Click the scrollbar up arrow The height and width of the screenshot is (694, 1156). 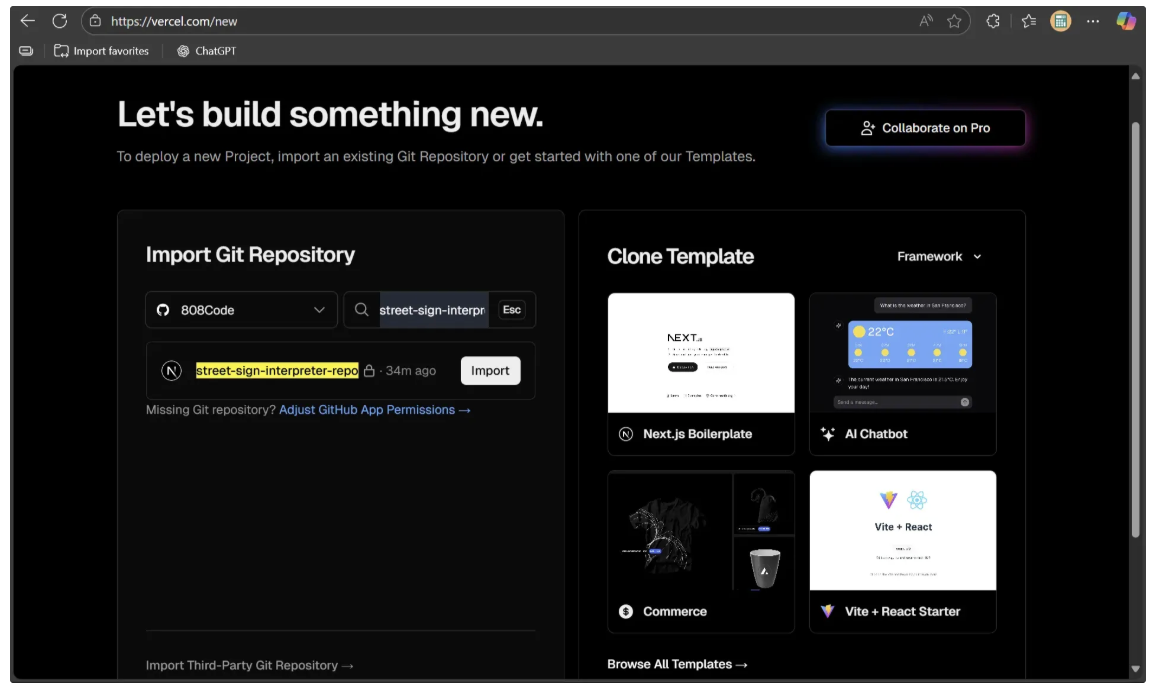[1135, 76]
